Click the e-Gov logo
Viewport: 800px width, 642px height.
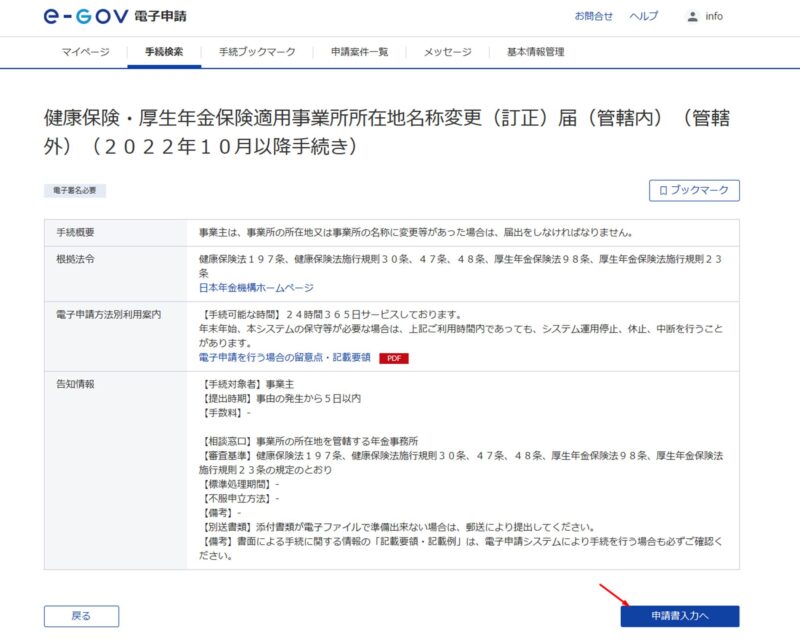tap(115, 16)
